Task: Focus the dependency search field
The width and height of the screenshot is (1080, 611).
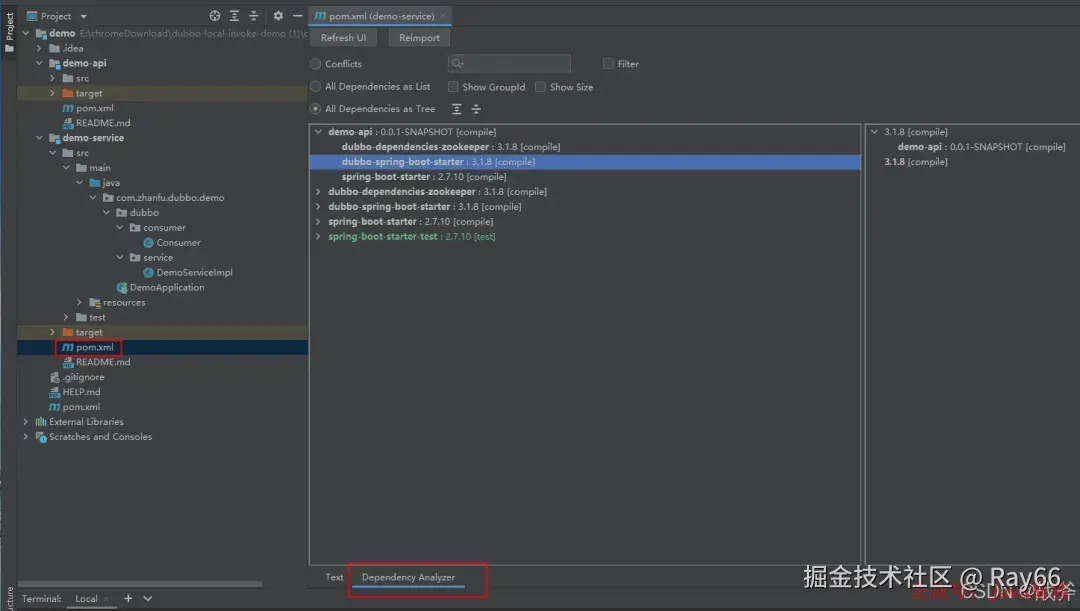Action: [509, 63]
